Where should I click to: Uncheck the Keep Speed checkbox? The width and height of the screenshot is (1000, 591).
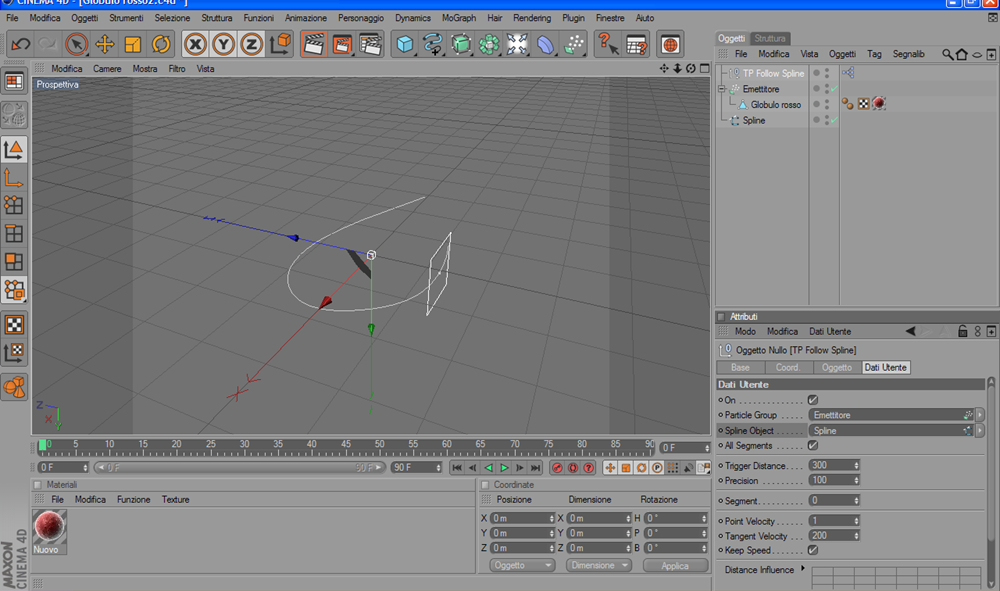pyautogui.click(x=812, y=550)
